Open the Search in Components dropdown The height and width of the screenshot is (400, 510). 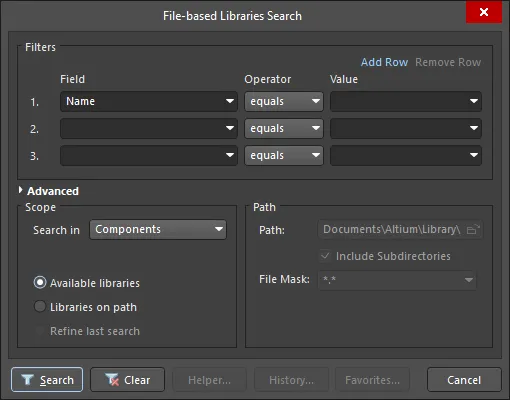158,229
